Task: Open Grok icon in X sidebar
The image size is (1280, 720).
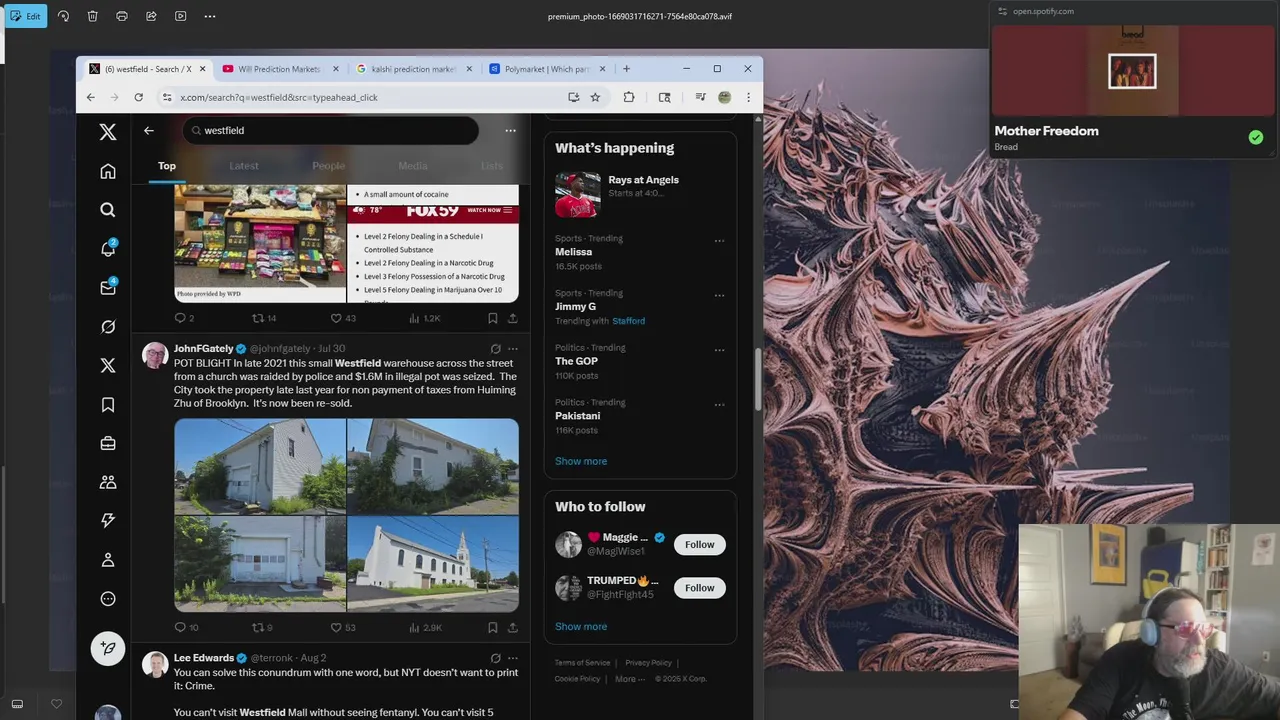Action: (x=108, y=327)
